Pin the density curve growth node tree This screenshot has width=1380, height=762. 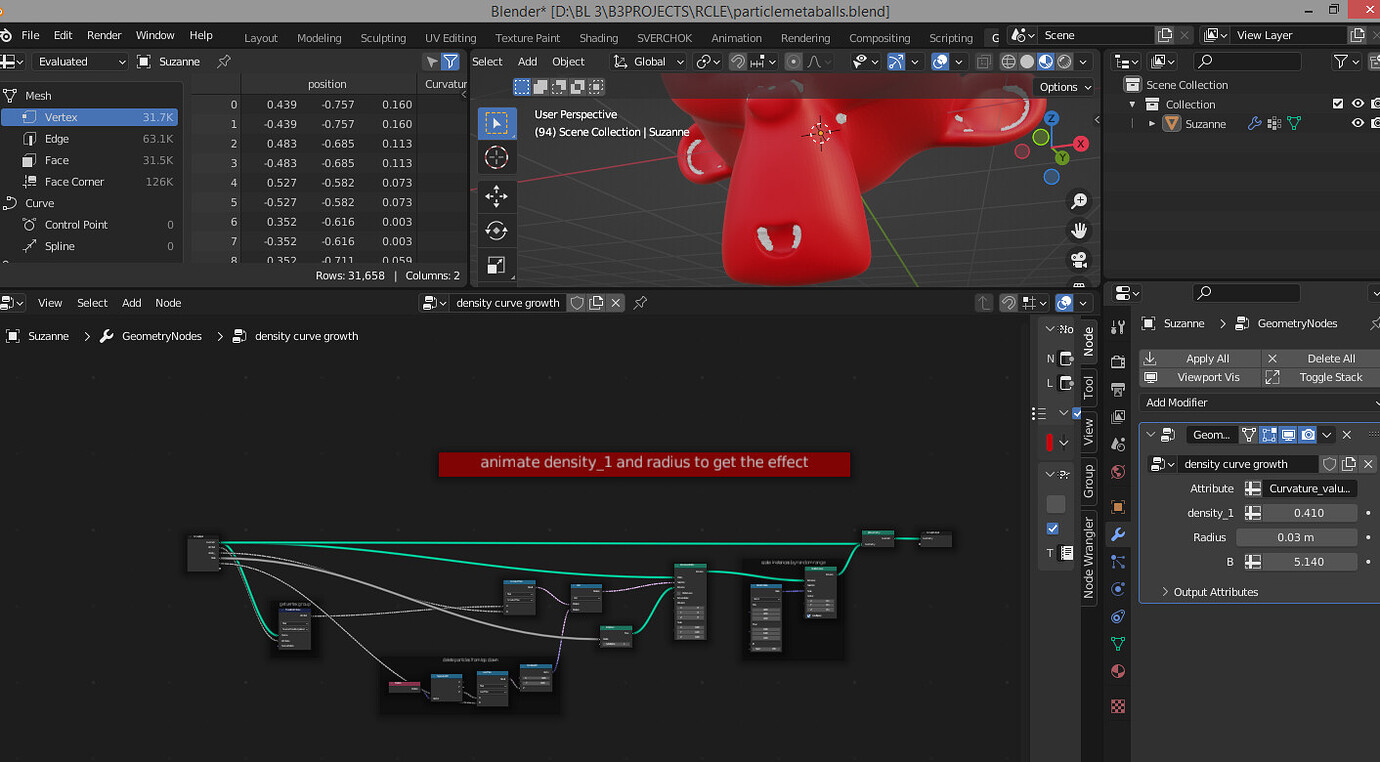click(640, 302)
